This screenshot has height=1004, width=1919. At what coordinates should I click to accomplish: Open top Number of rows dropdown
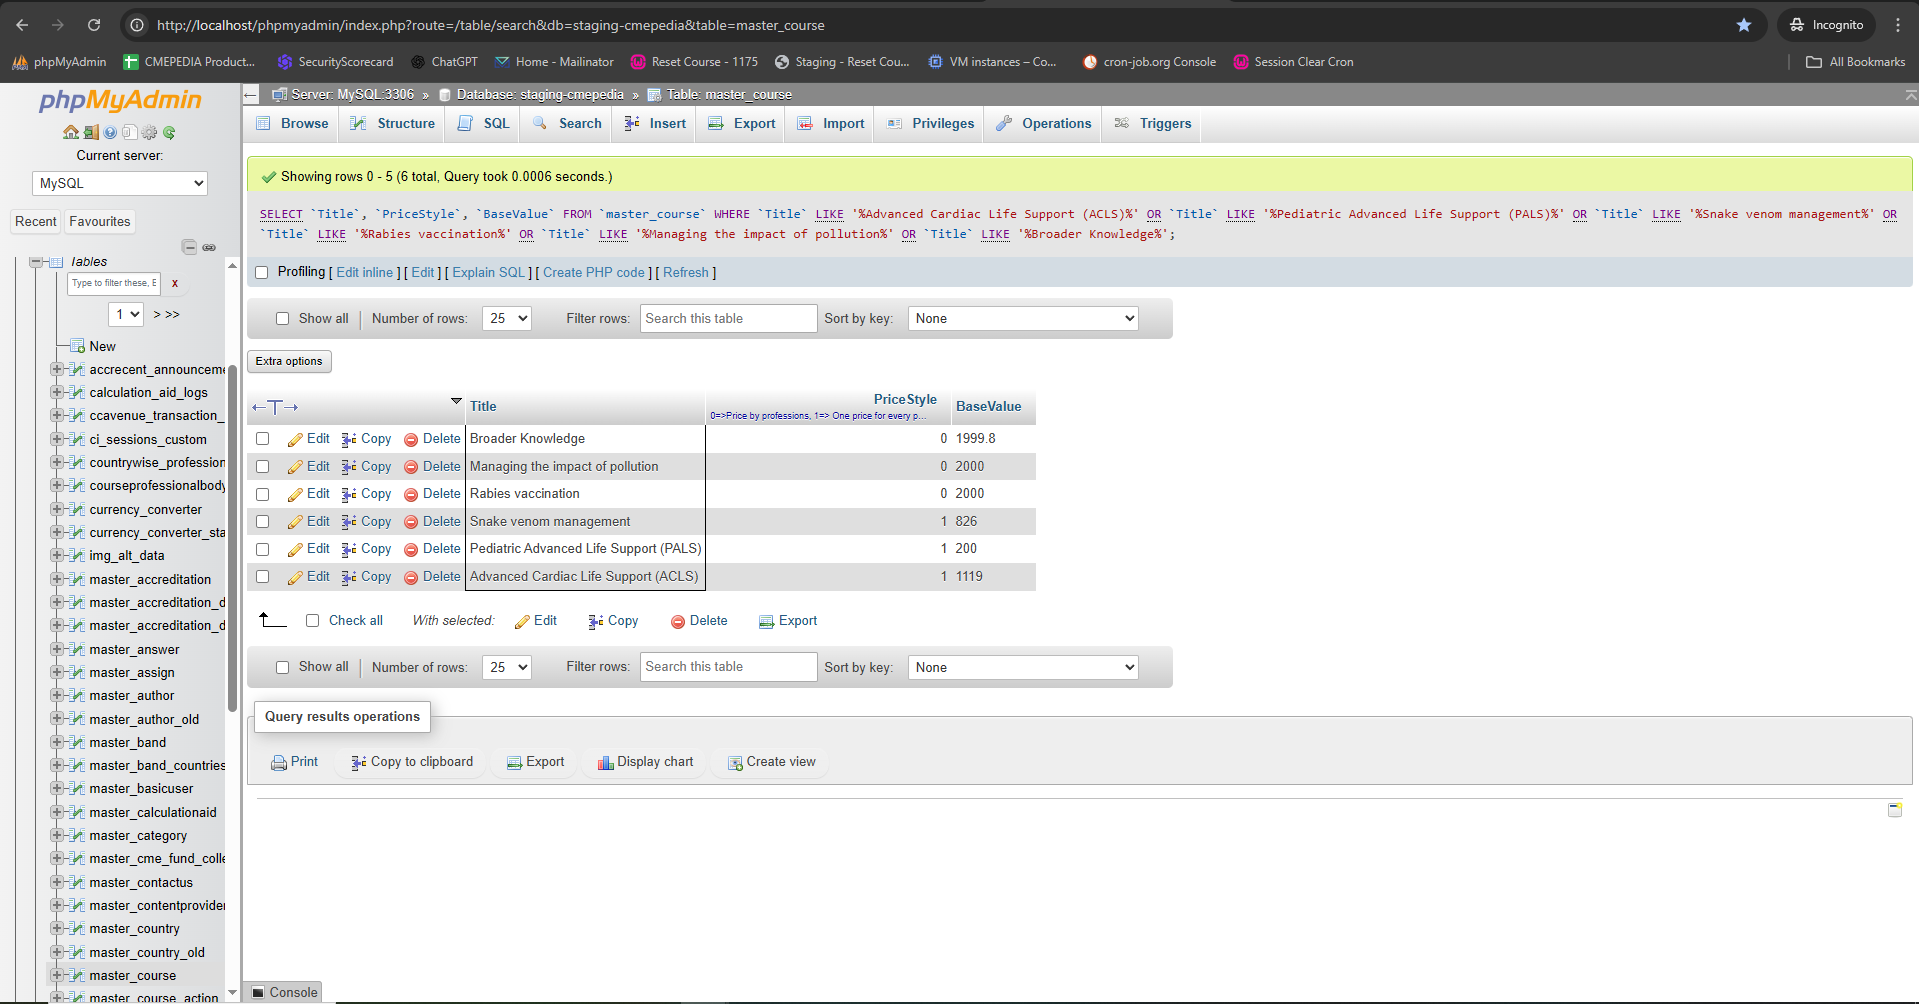coord(506,319)
